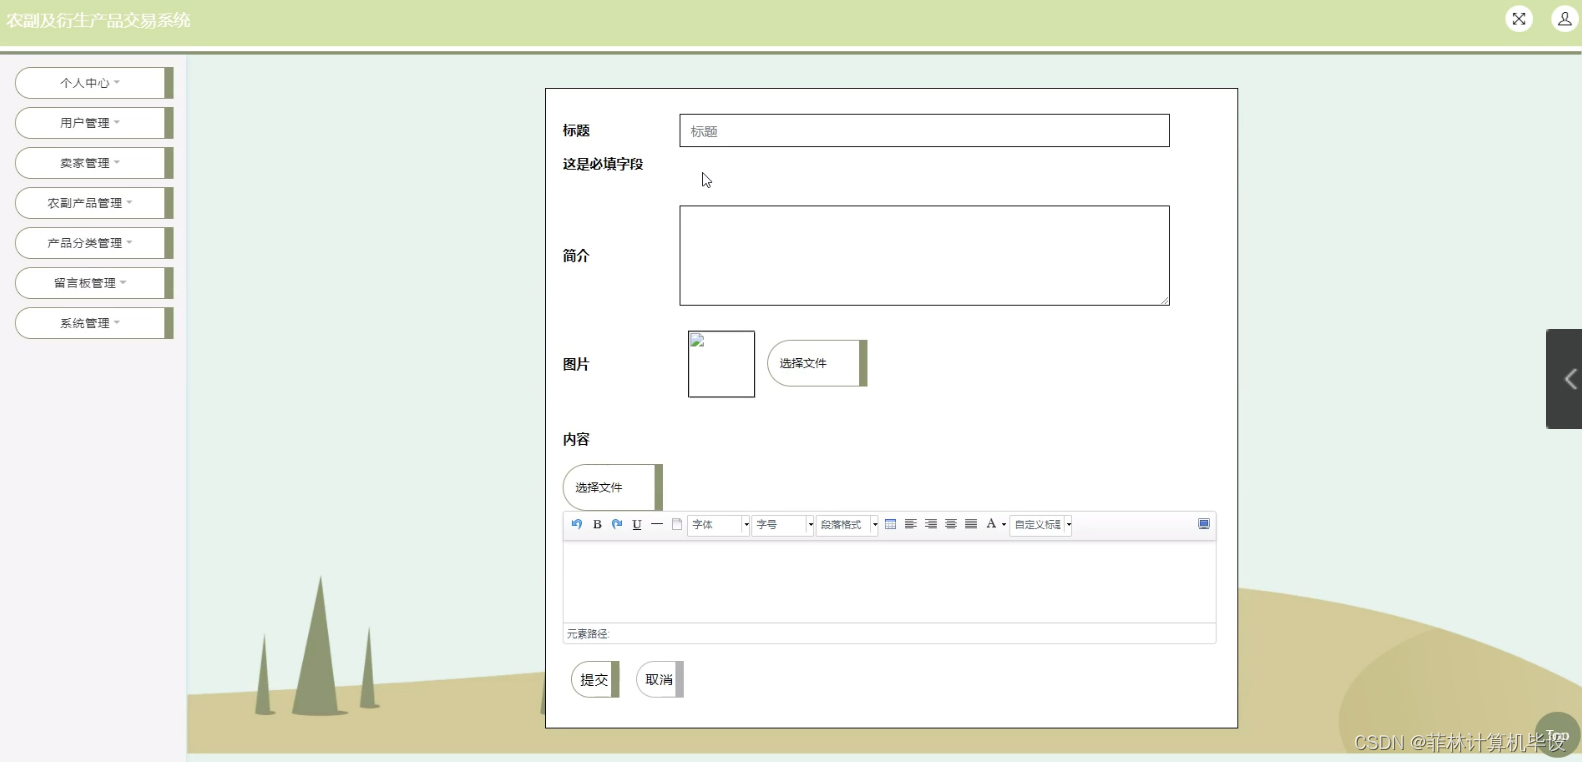
Task: Expand the collapsed right side panel arrow
Action: [x=1565, y=379]
